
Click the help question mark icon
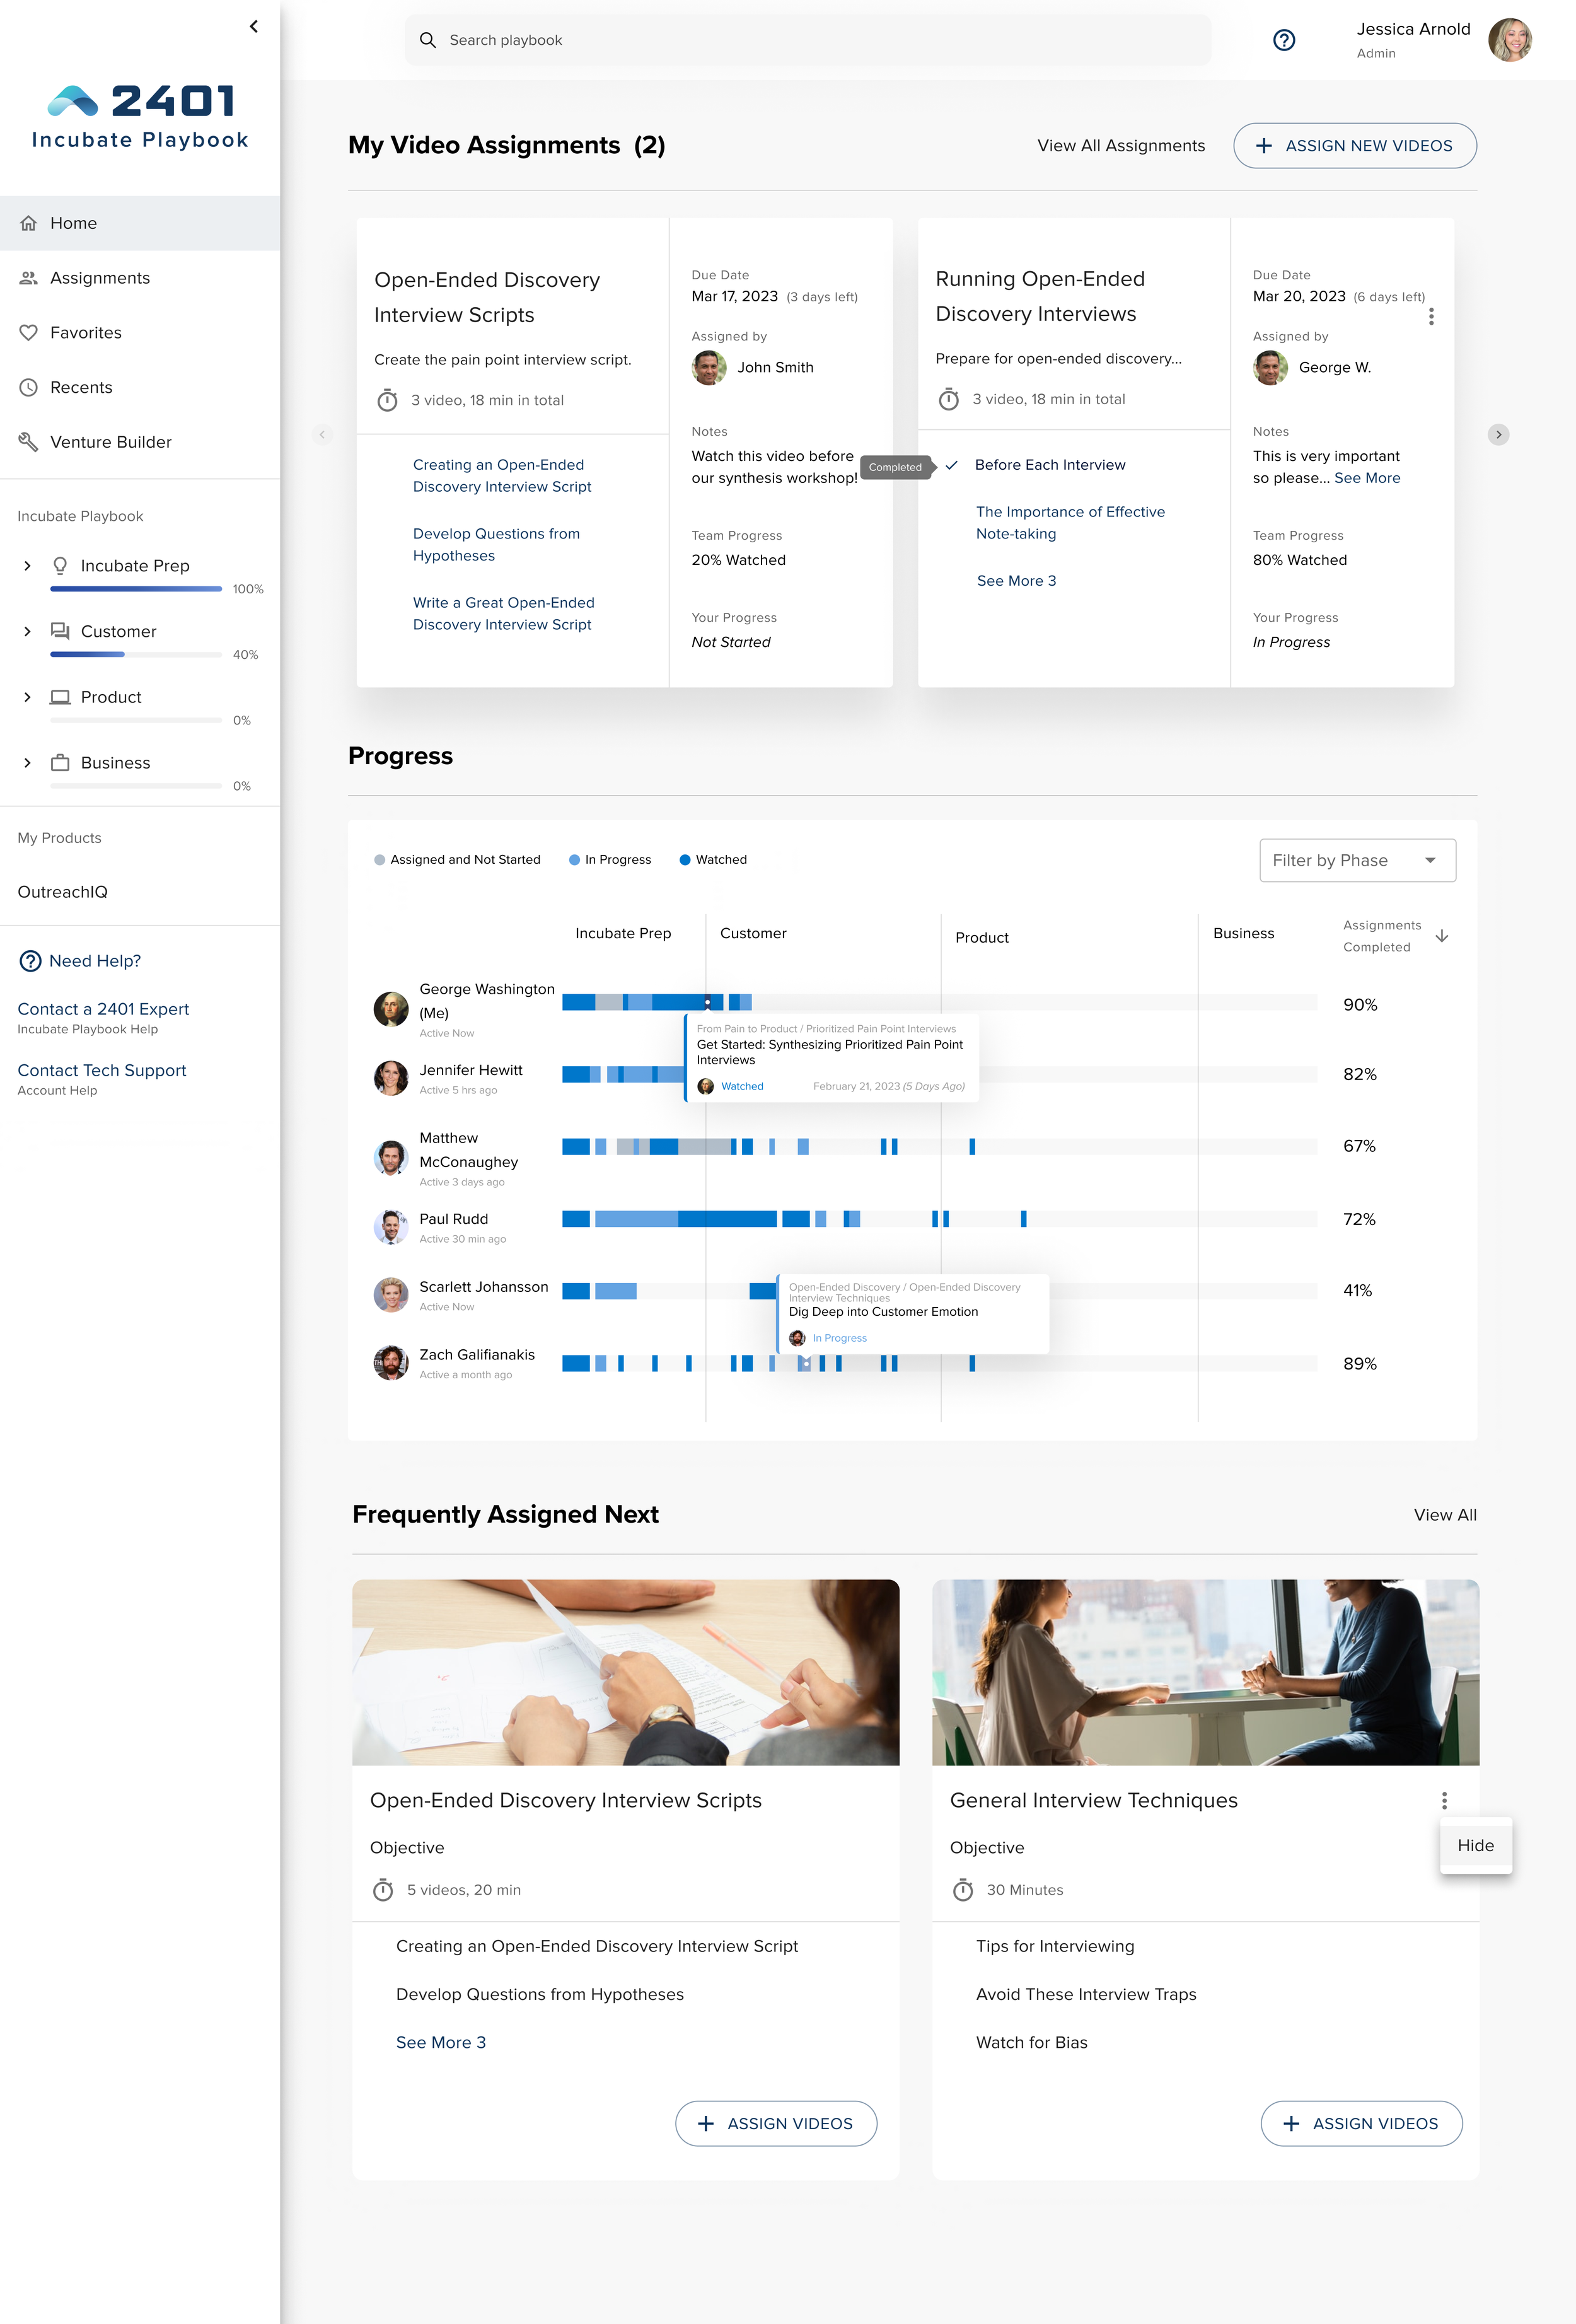(1283, 40)
